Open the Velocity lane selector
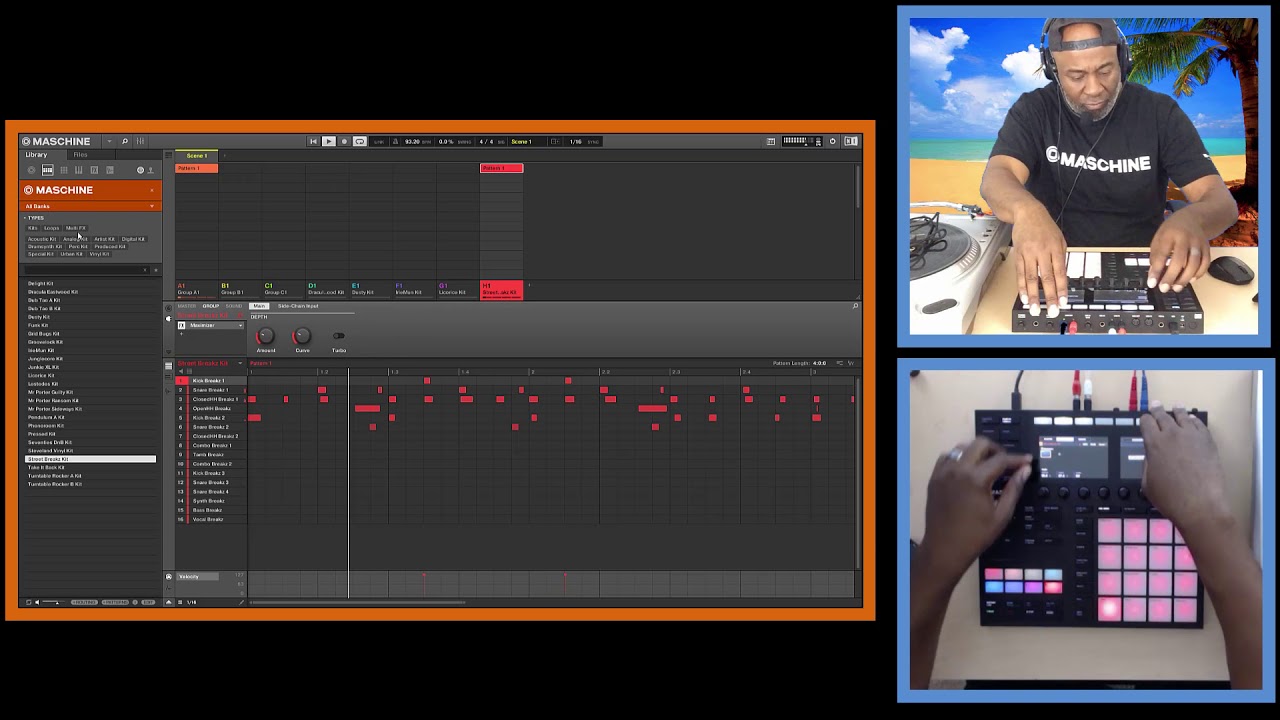 197,577
